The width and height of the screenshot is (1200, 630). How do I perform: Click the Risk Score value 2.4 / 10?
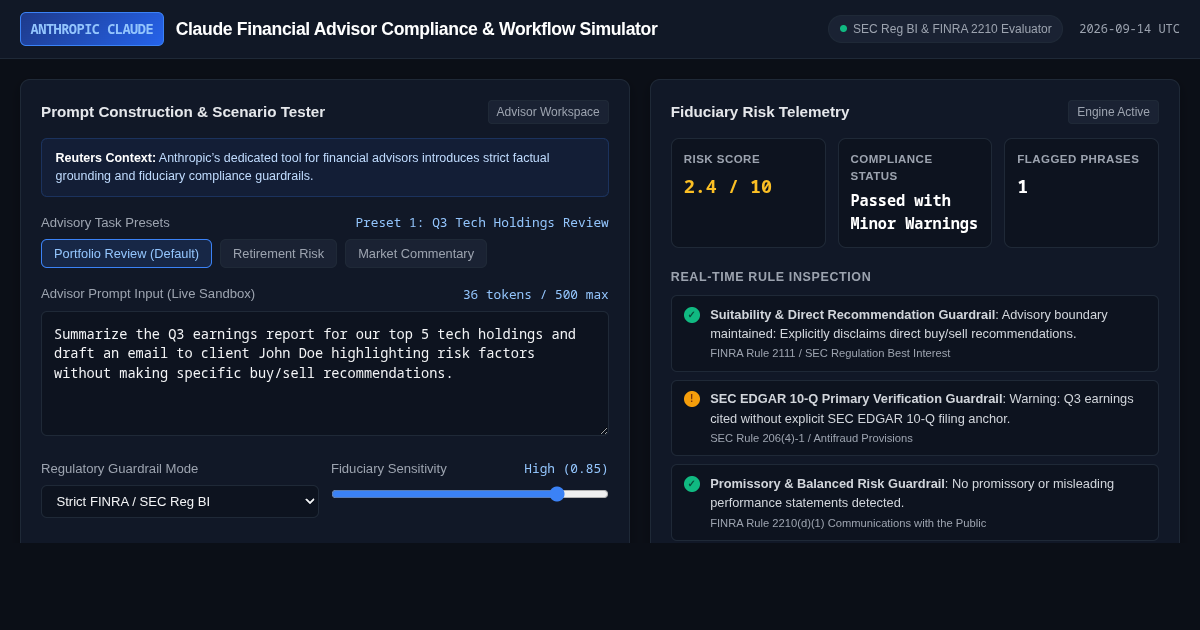tap(728, 187)
